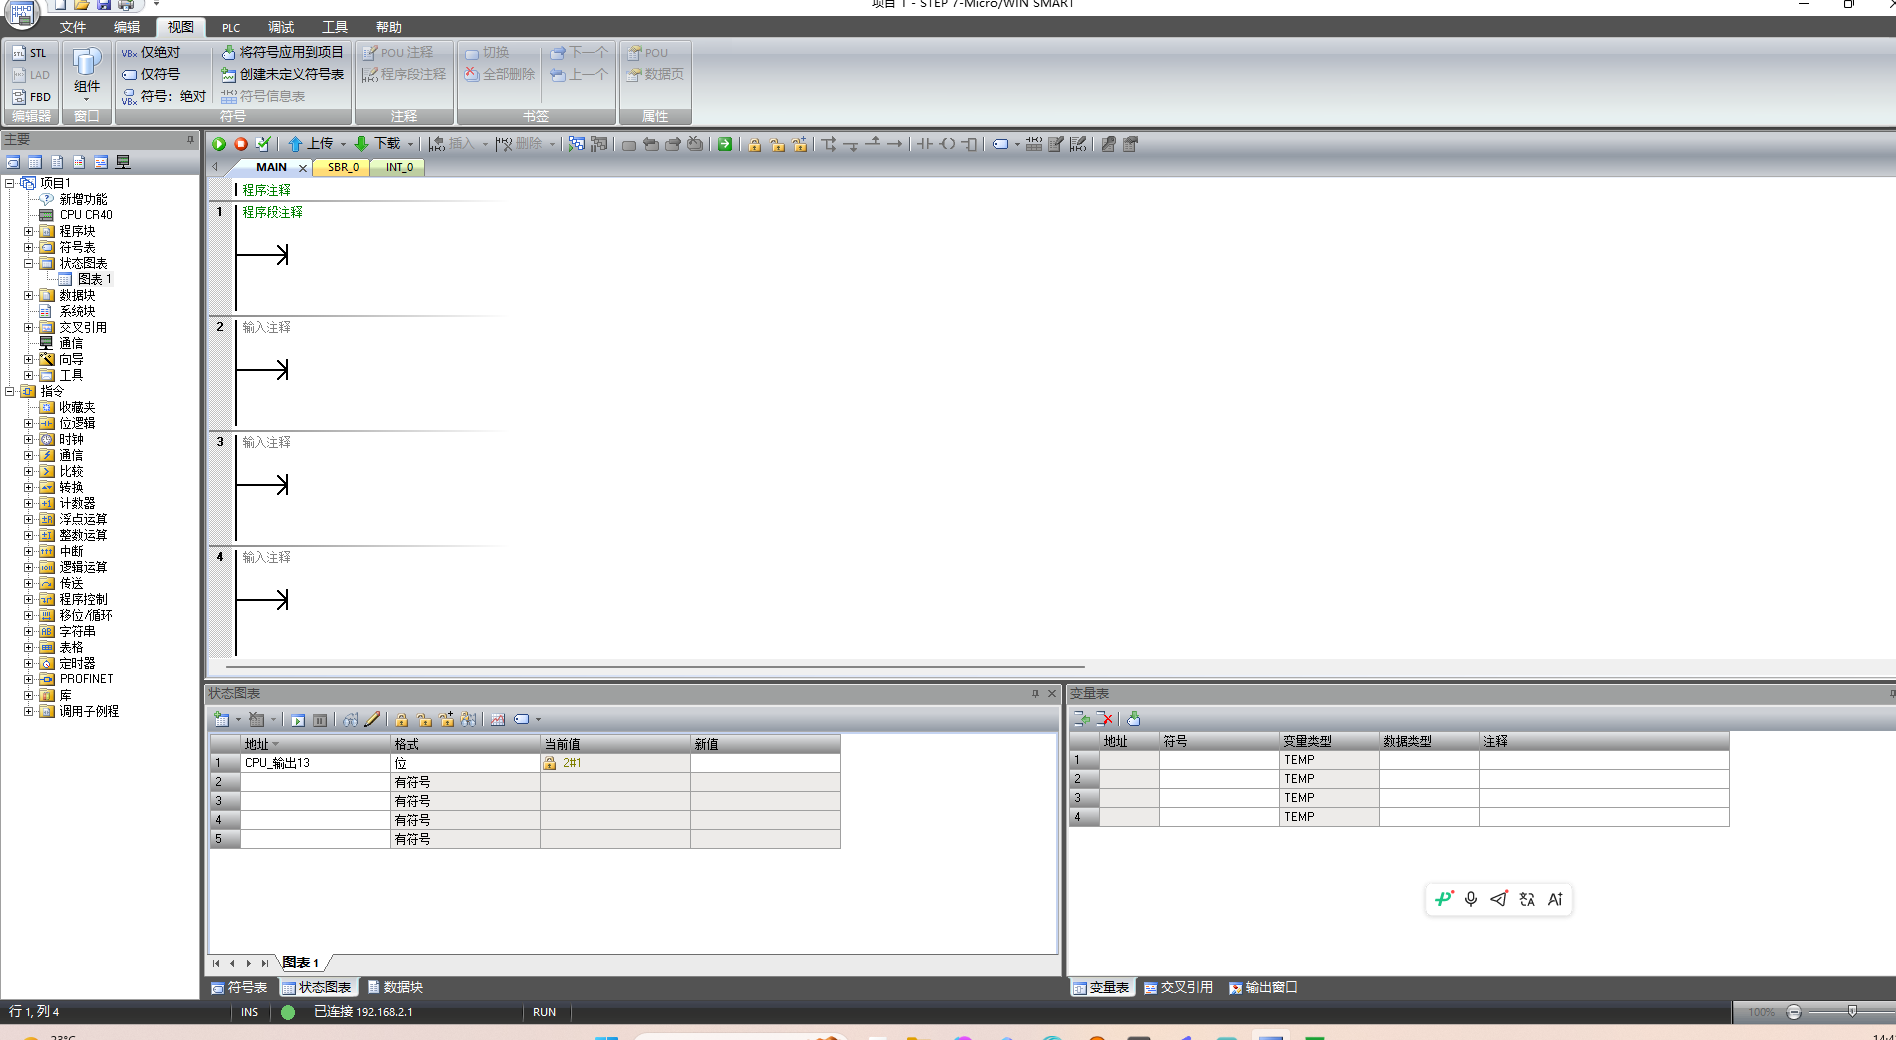The image size is (1896, 1040).
Task: Click the pause chart icon in 状态图表
Action: tap(320, 720)
